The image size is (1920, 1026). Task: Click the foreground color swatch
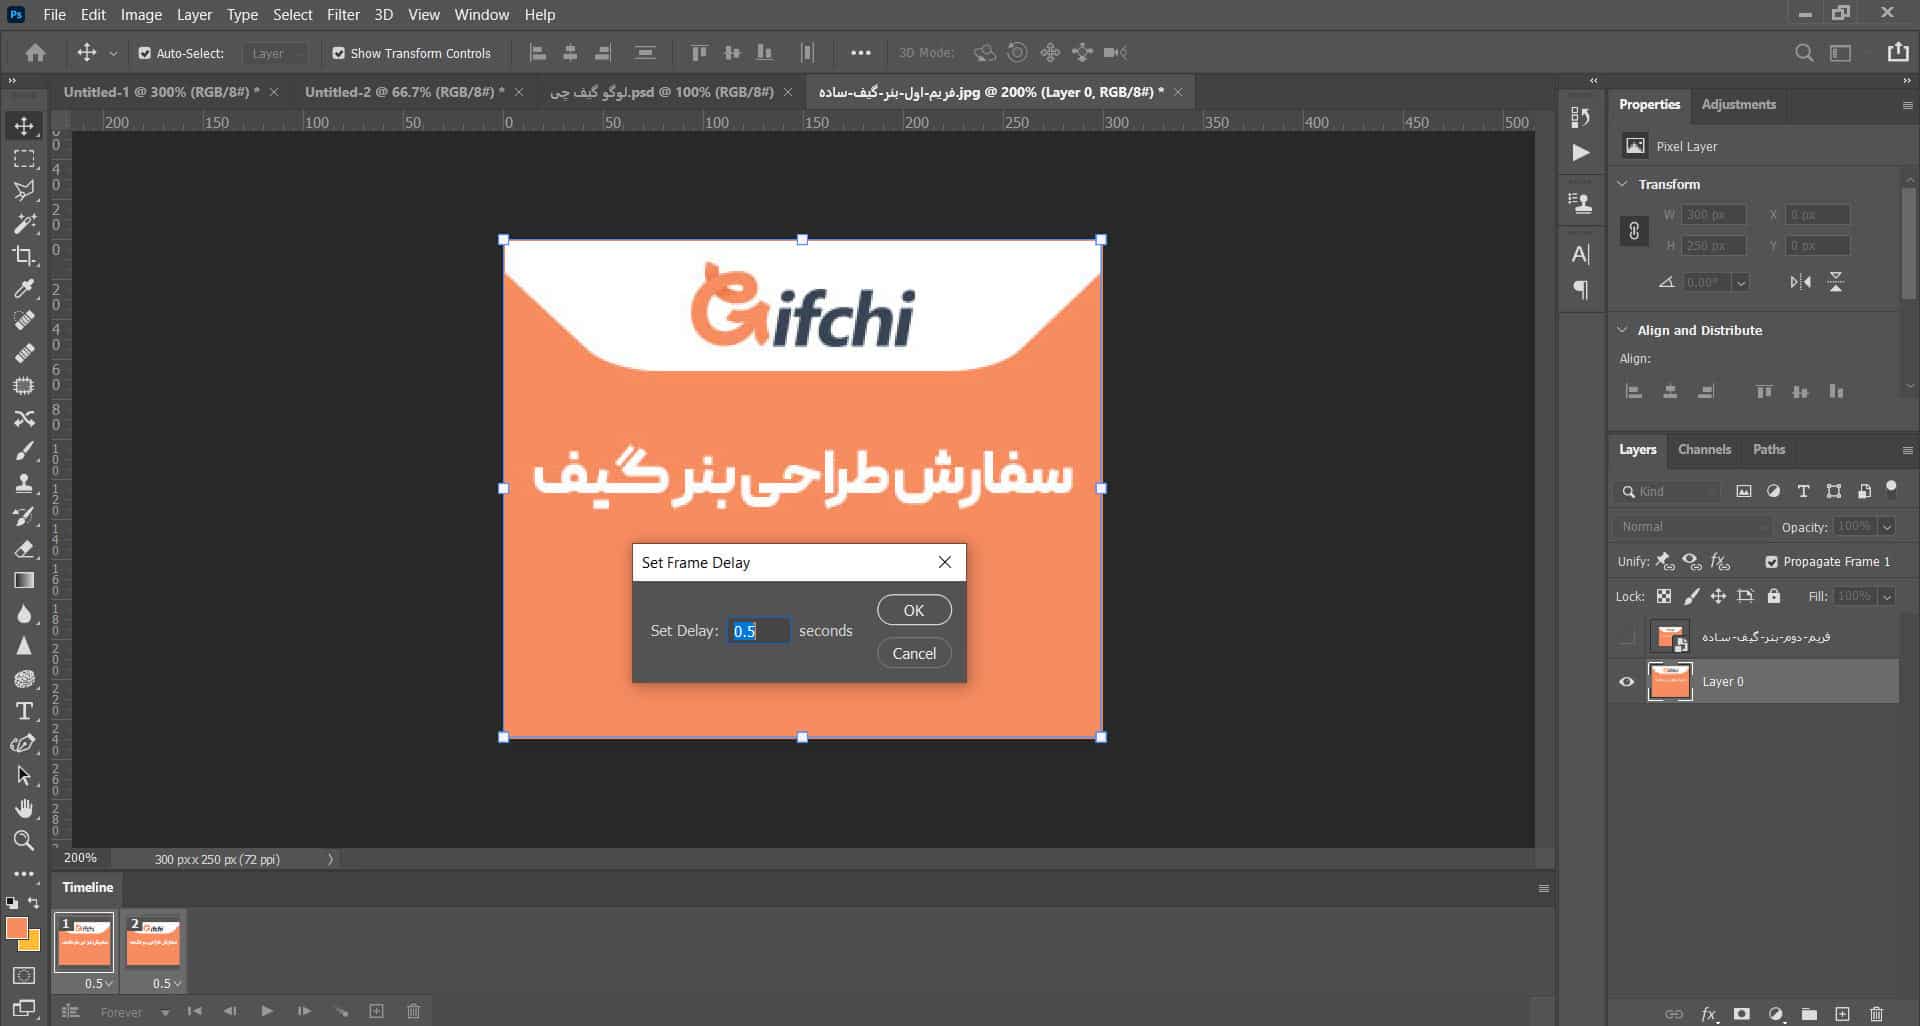[x=16, y=929]
